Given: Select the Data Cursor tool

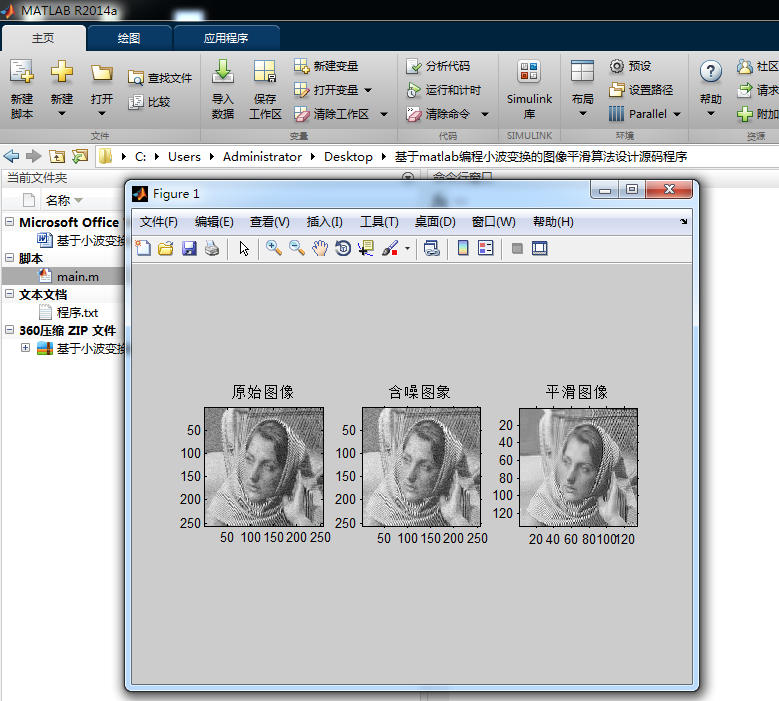Looking at the screenshot, I should click(x=366, y=248).
